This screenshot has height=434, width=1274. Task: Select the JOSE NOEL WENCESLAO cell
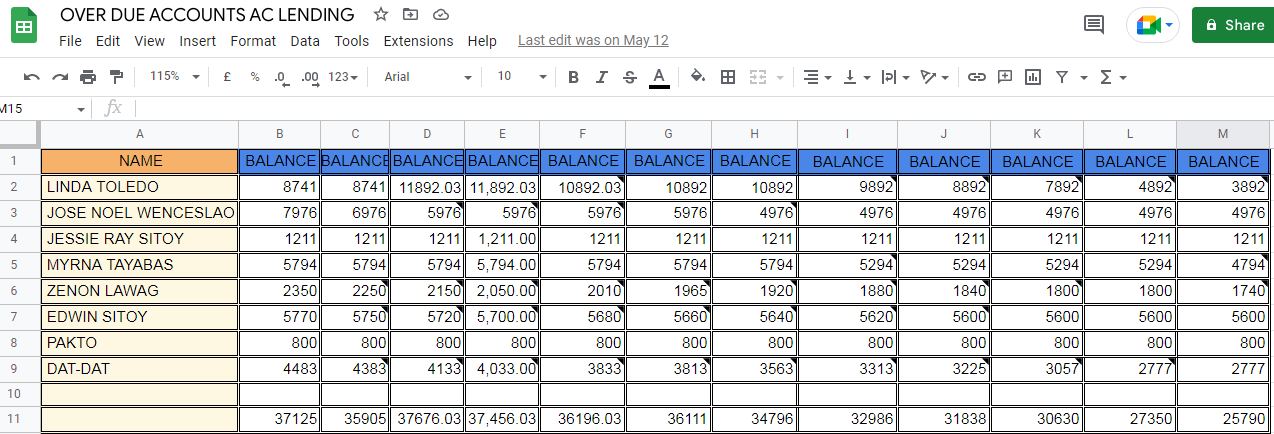click(140, 213)
